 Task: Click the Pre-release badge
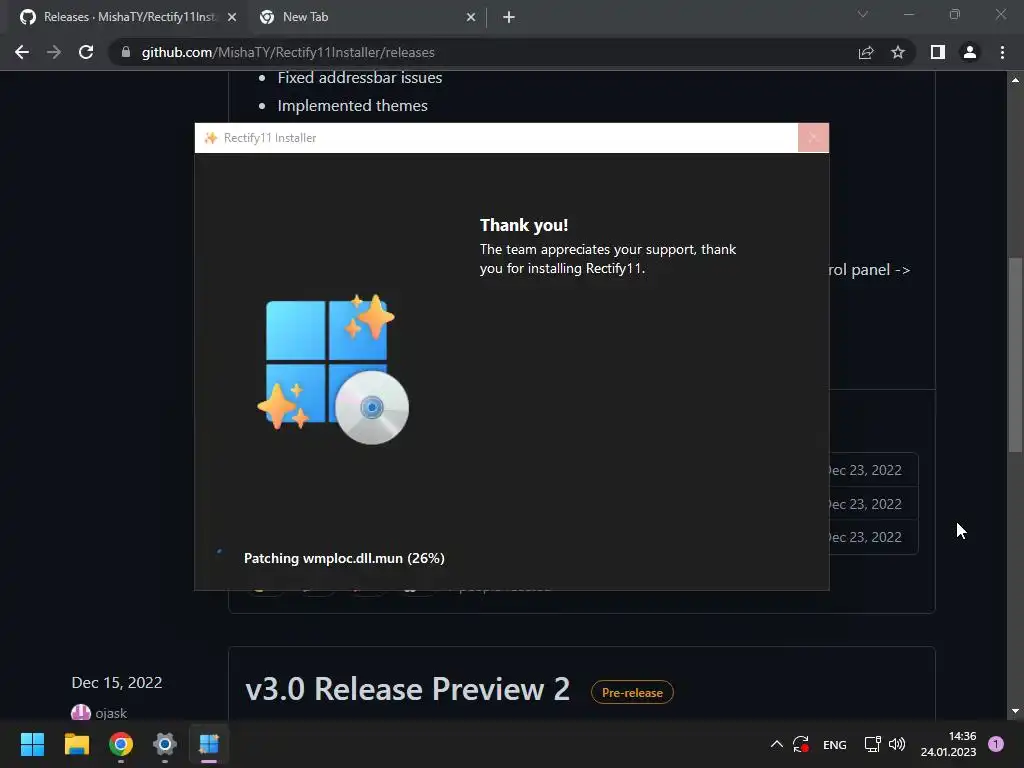tap(632, 692)
